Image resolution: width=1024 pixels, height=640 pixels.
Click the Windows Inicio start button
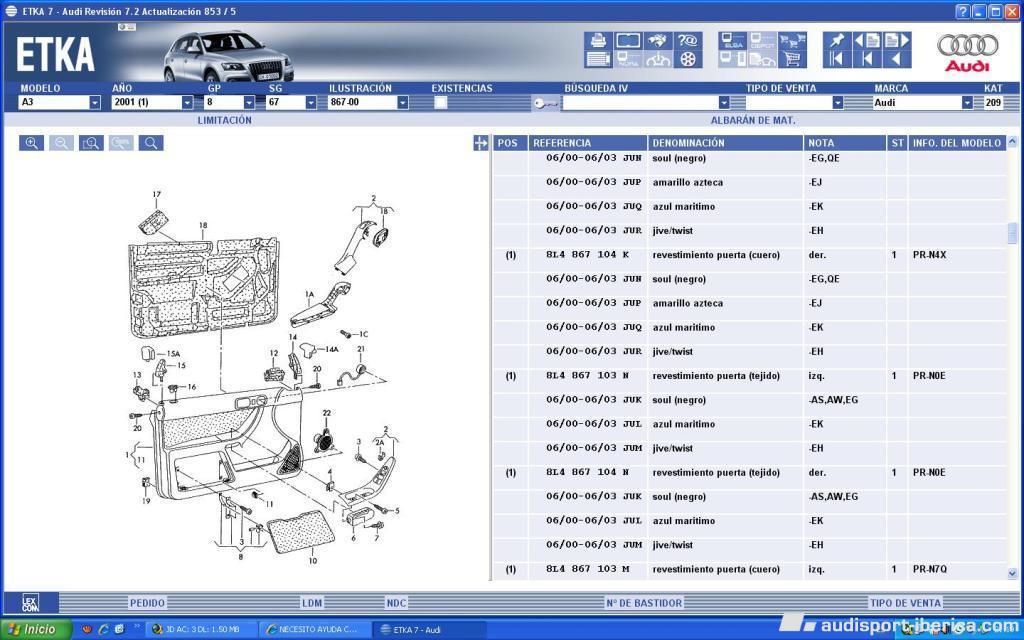click(36, 629)
